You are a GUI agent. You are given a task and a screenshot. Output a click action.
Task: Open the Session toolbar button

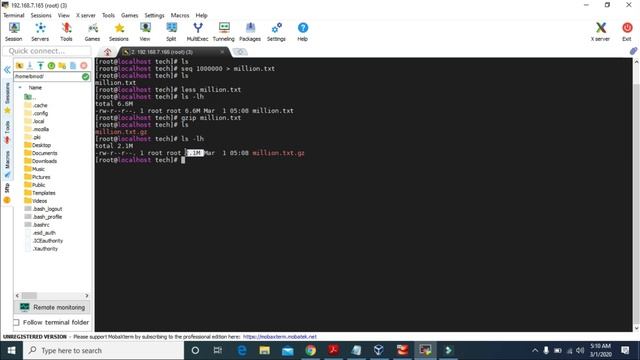click(x=13, y=32)
